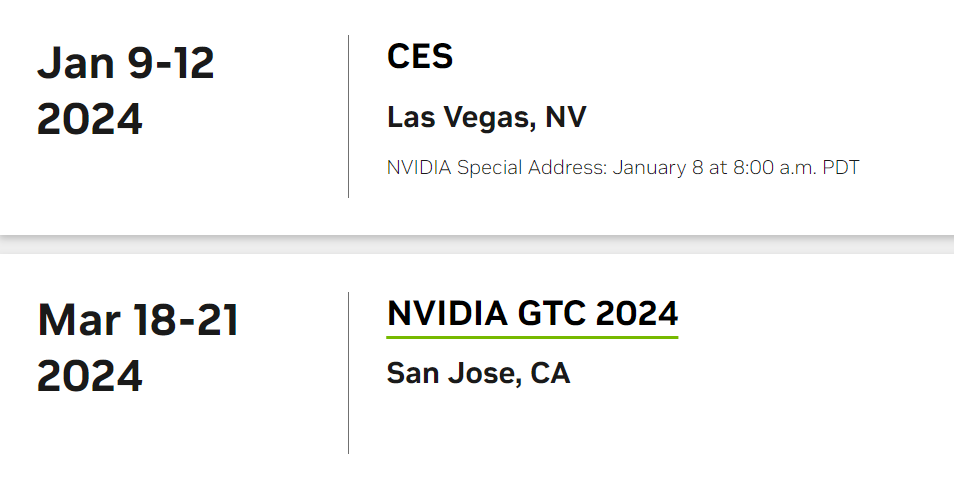
Task: Click the vertical divider in the GTC row
Action: point(348,372)
